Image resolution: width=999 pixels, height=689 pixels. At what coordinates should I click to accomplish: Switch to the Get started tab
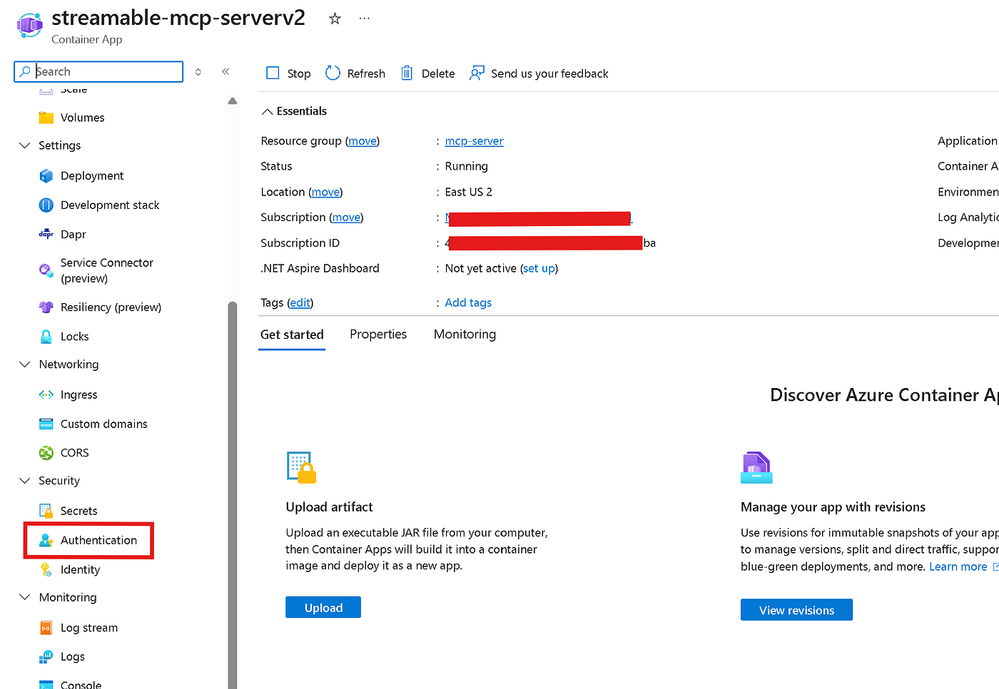click(x=292, y=335)
